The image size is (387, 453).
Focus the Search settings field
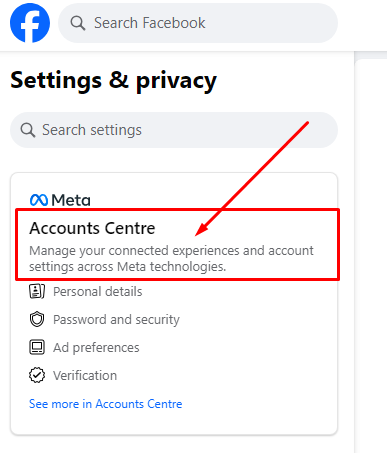pos(174,130)
